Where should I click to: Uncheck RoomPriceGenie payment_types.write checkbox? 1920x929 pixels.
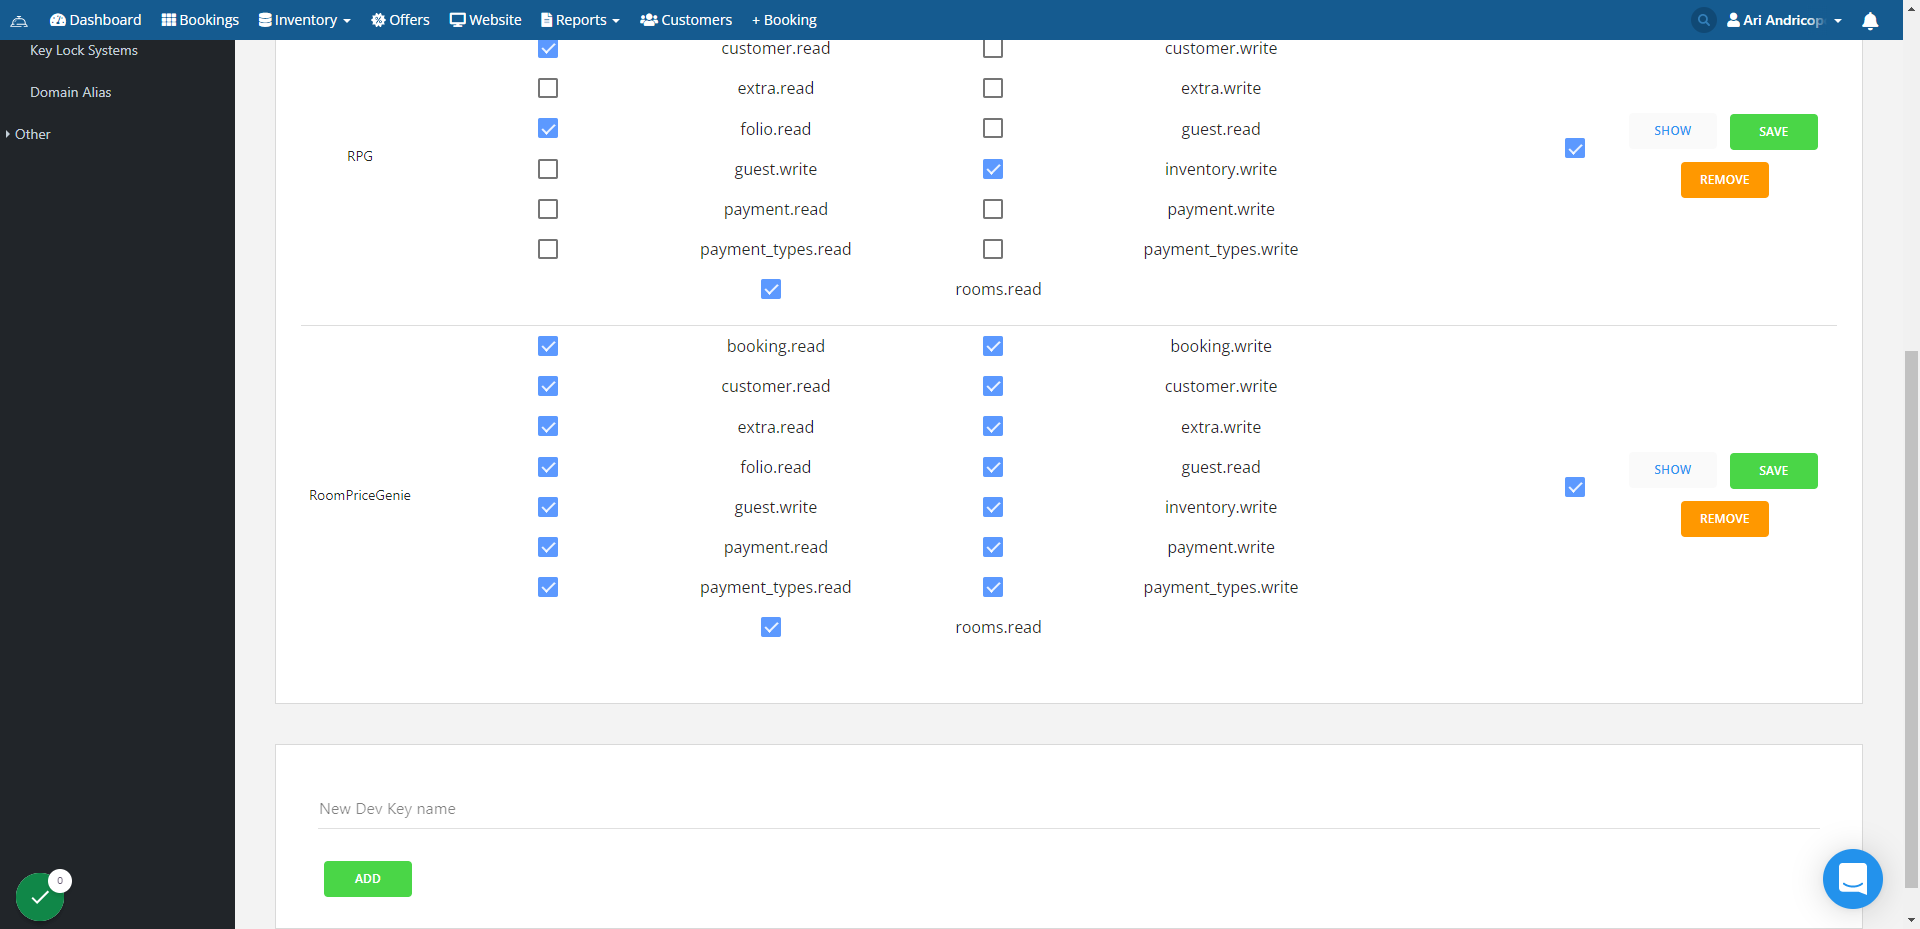(993, 587)
